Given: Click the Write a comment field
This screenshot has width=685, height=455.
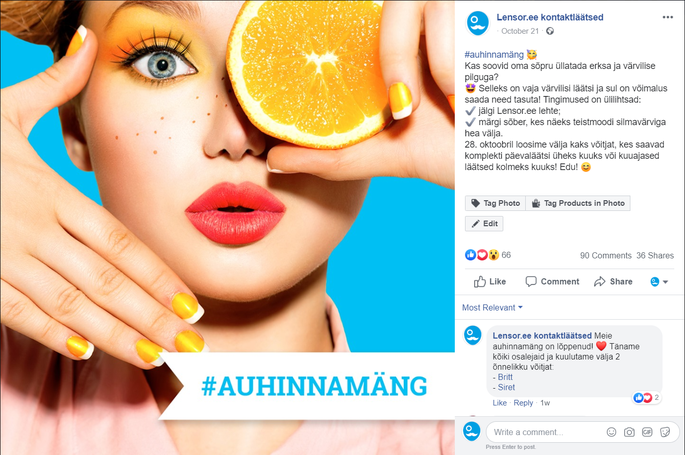Looking at the screenshot, I should click(546, 432).
